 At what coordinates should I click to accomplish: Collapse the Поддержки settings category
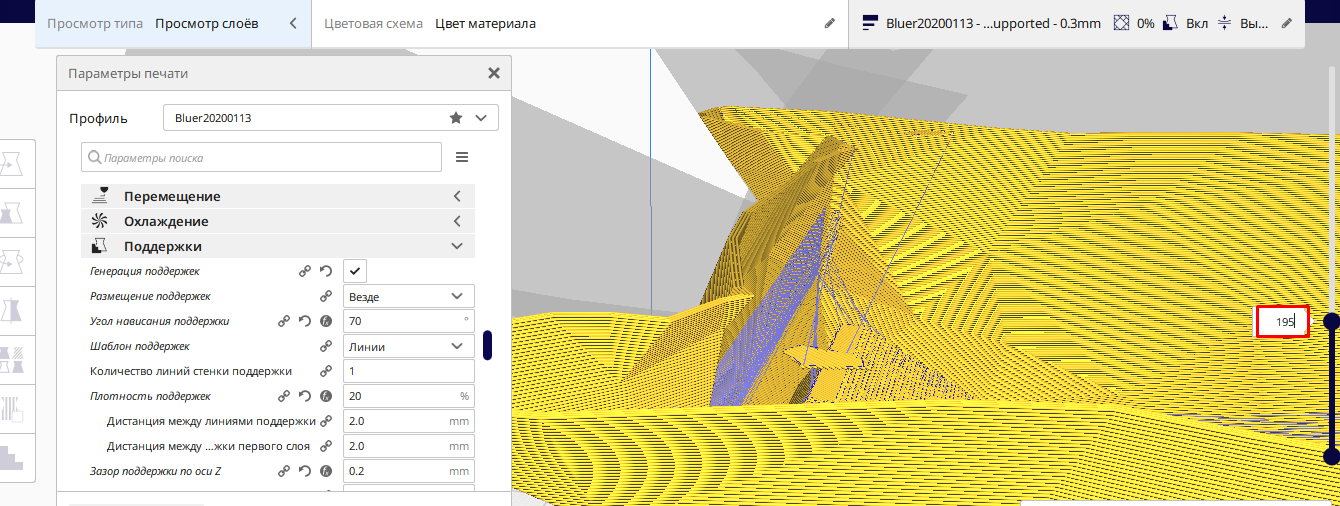278,246
